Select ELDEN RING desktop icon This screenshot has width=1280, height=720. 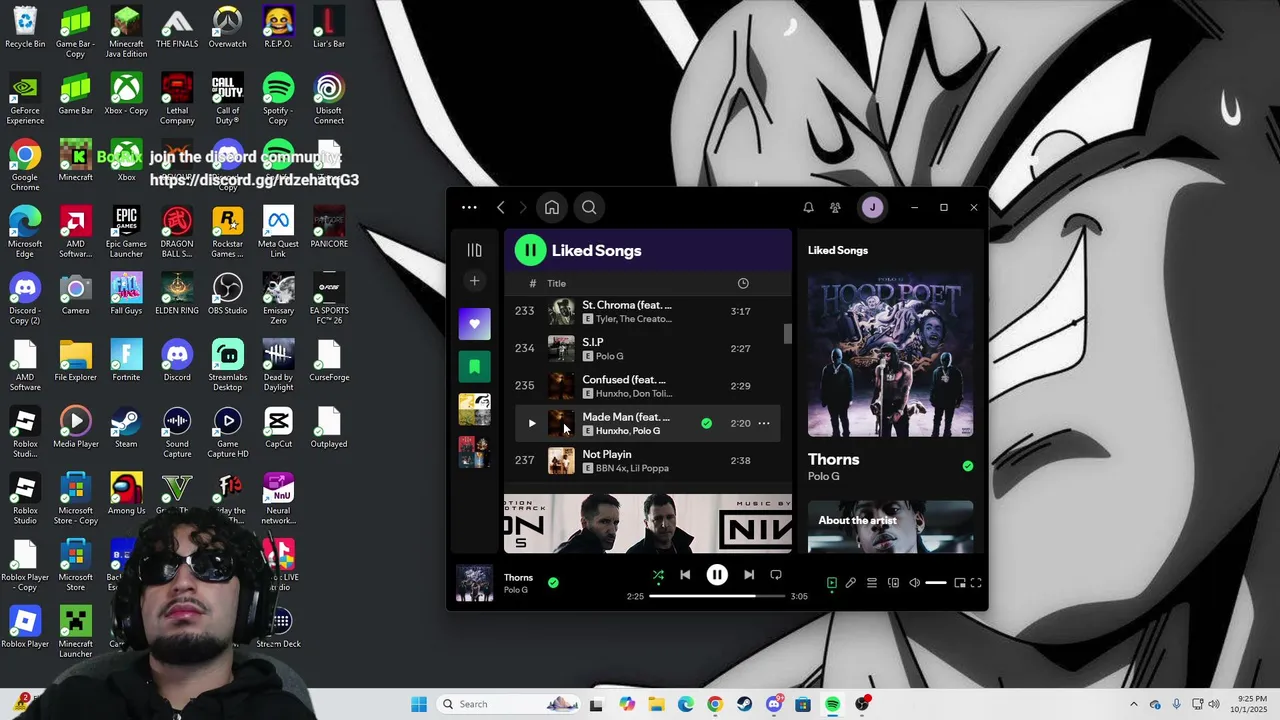coord(177,294)
